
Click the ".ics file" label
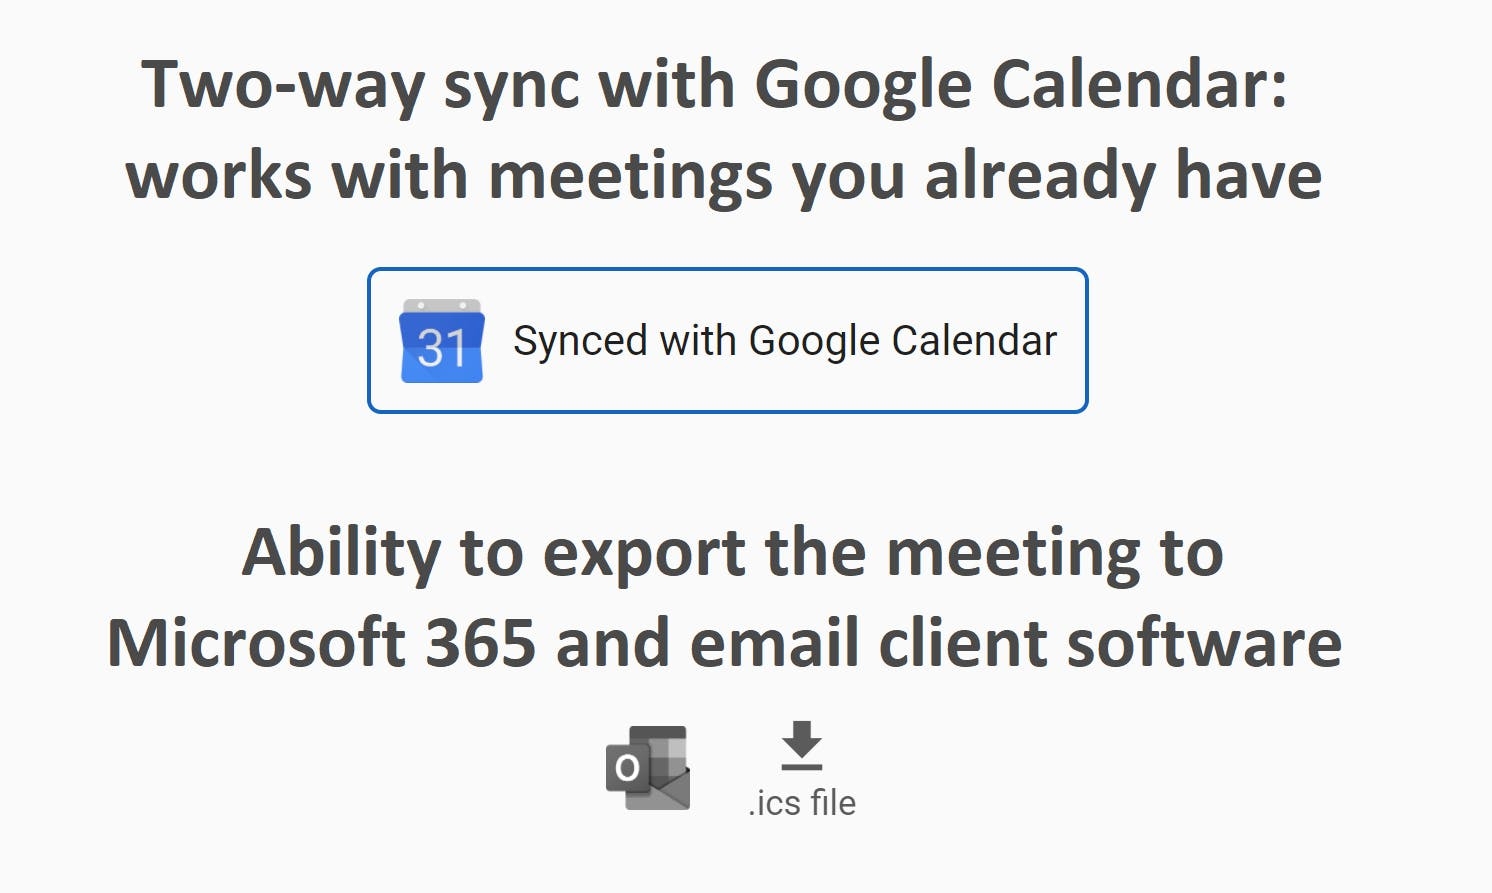(x=802, y=803)
